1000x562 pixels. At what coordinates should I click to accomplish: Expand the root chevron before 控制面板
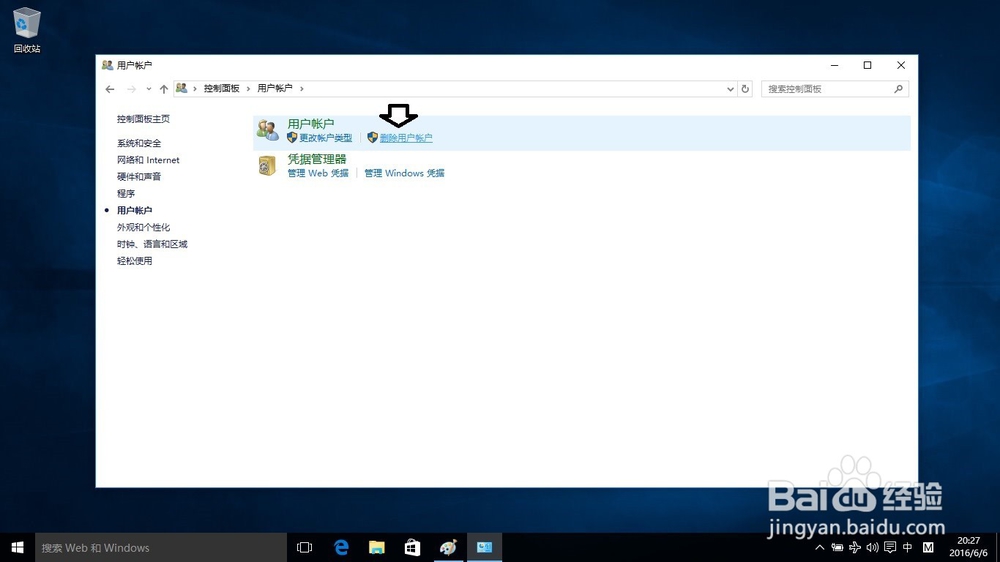click(195, 89)
